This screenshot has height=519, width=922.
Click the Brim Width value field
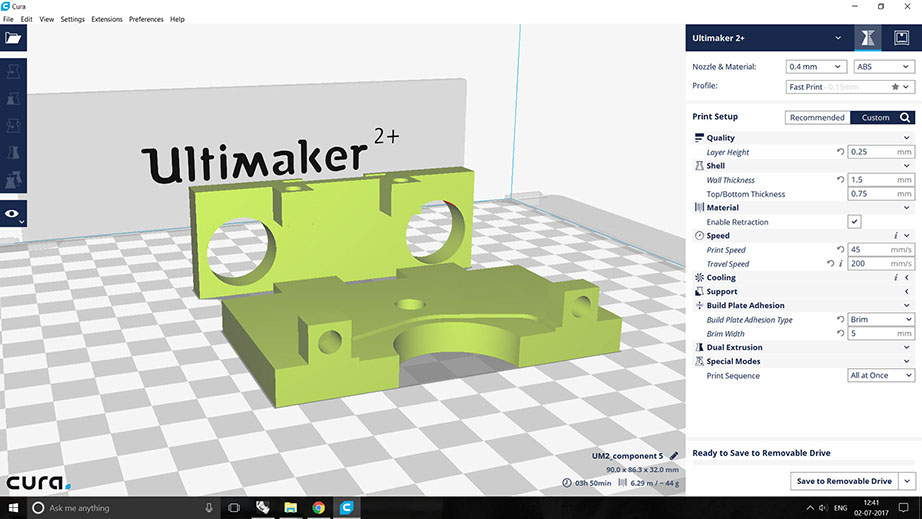881,333
